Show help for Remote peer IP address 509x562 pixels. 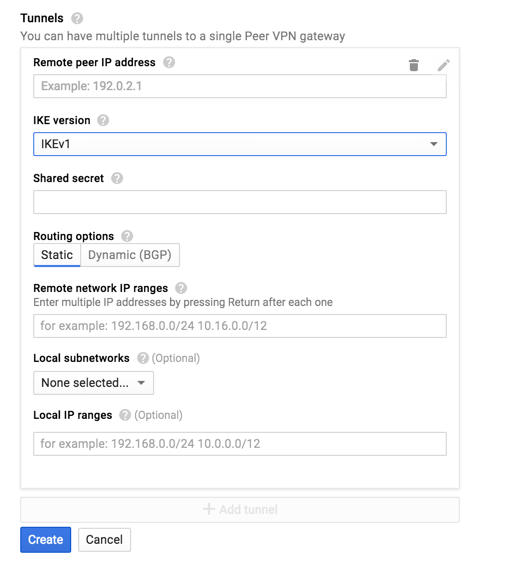pos(169,62)
